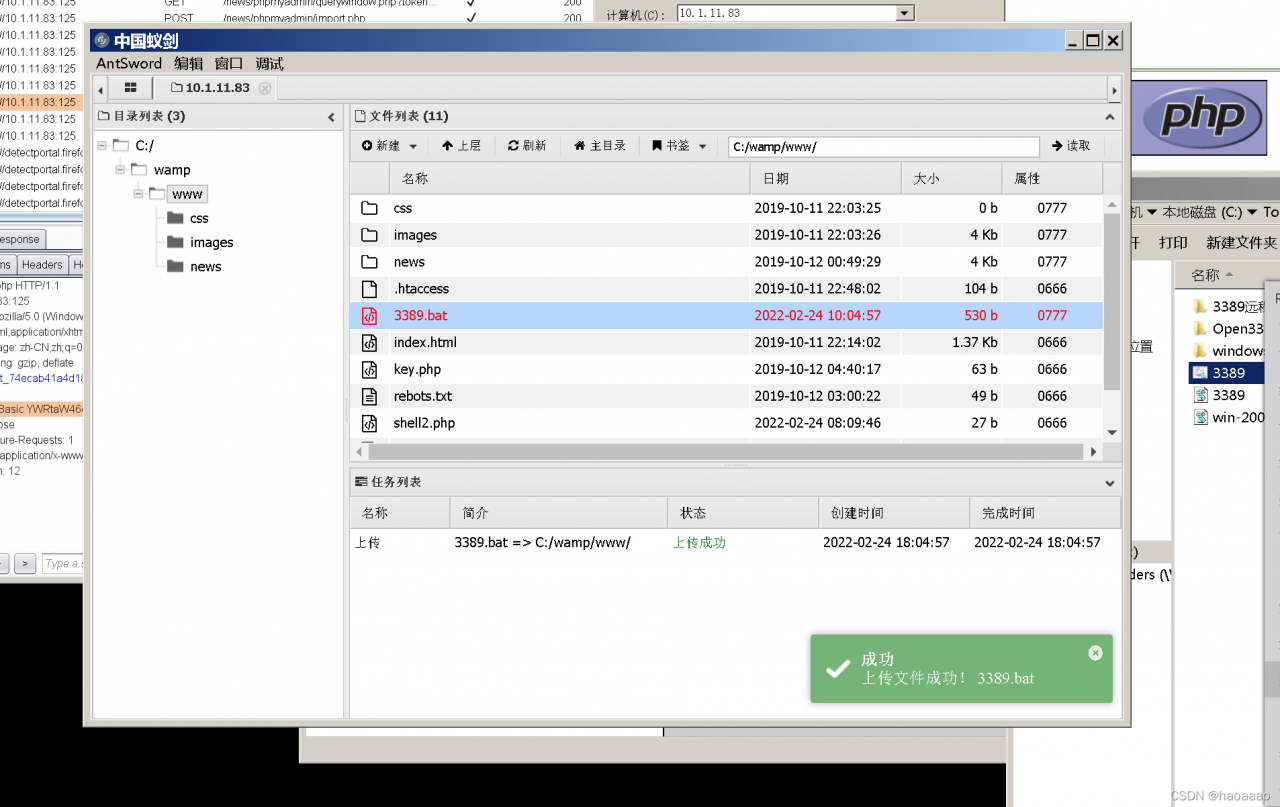Click the 3389.bat => C:/wamp/www/ task entry
Screen dimensions: 1280x807
tap(542, 543)
